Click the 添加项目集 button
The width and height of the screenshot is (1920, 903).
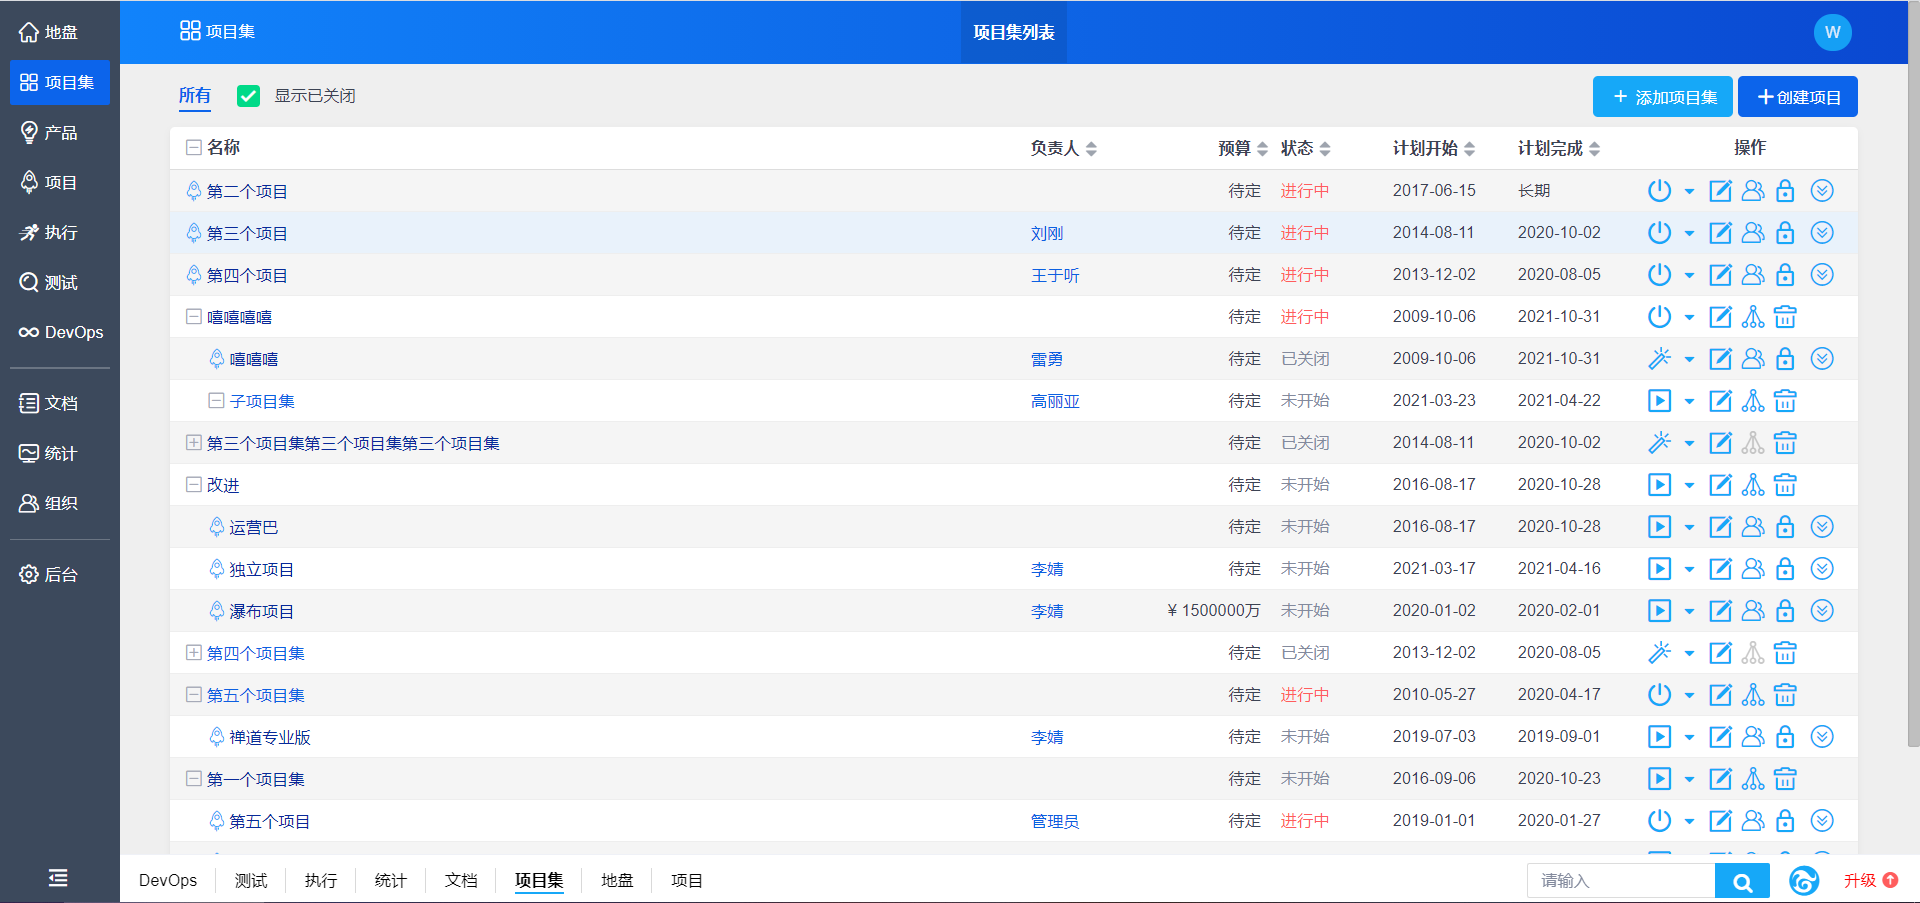[1664, 97]
